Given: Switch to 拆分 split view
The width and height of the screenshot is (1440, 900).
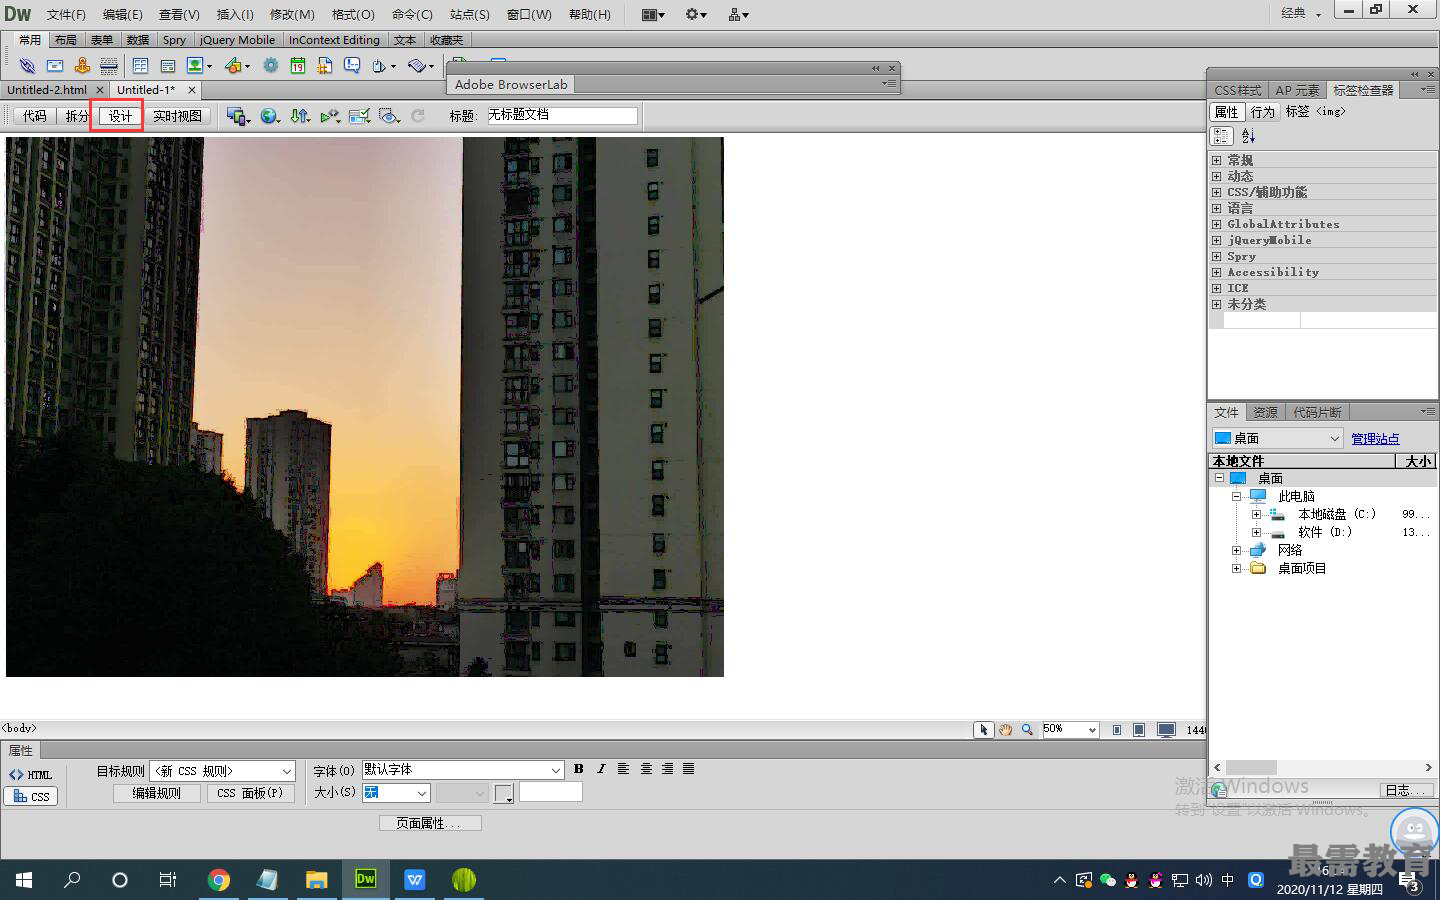Looking at the screenshot, I should (x=76, y=116).
